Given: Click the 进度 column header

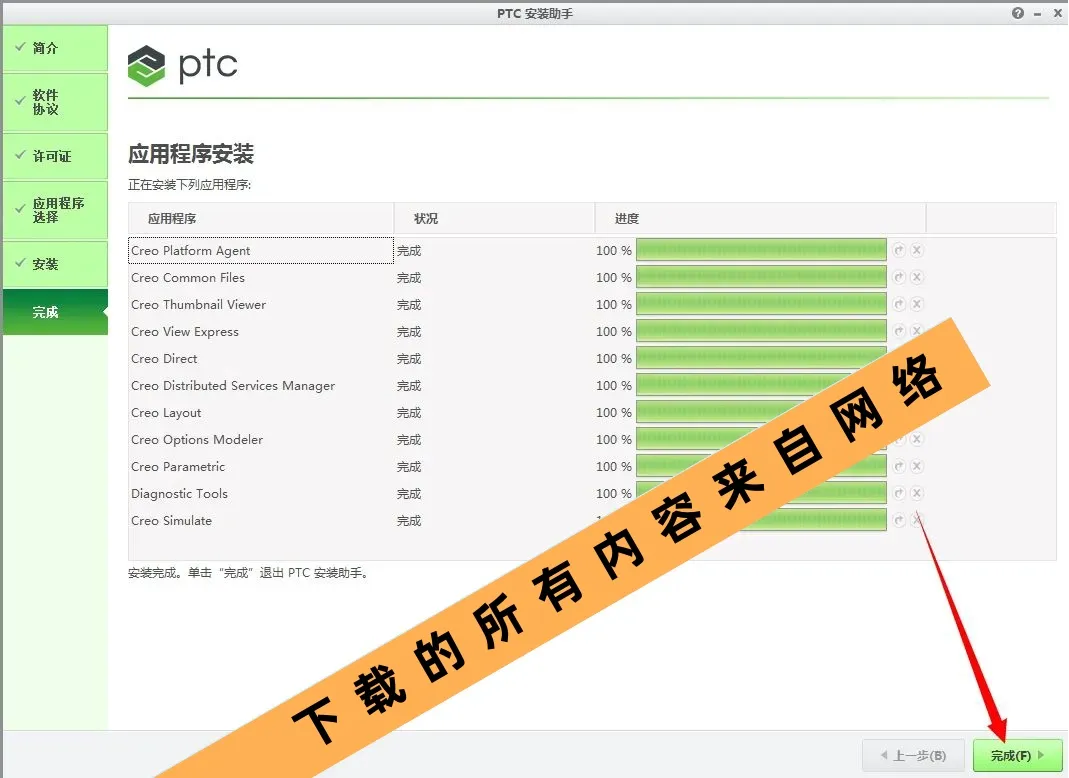Looking at the screenshot, I should [x=761, y=218].
